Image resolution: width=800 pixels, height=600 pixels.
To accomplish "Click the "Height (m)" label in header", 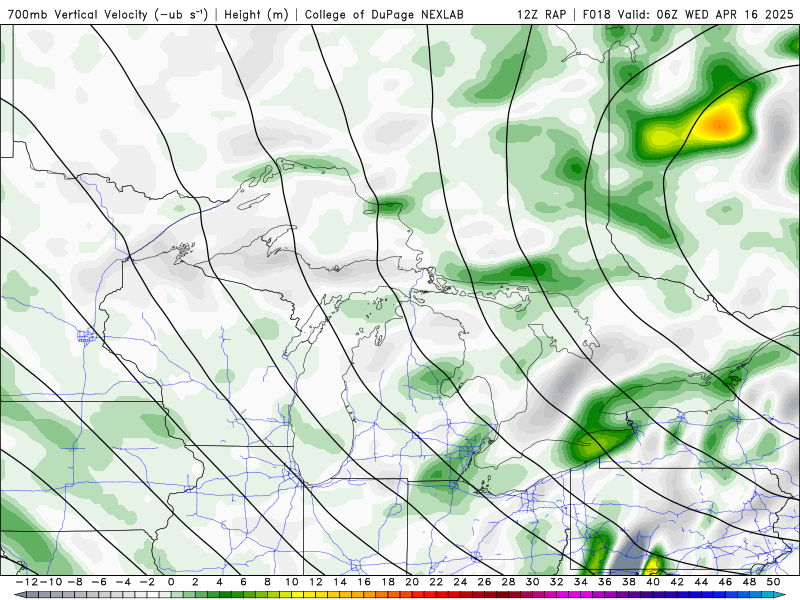I will 257,14.
